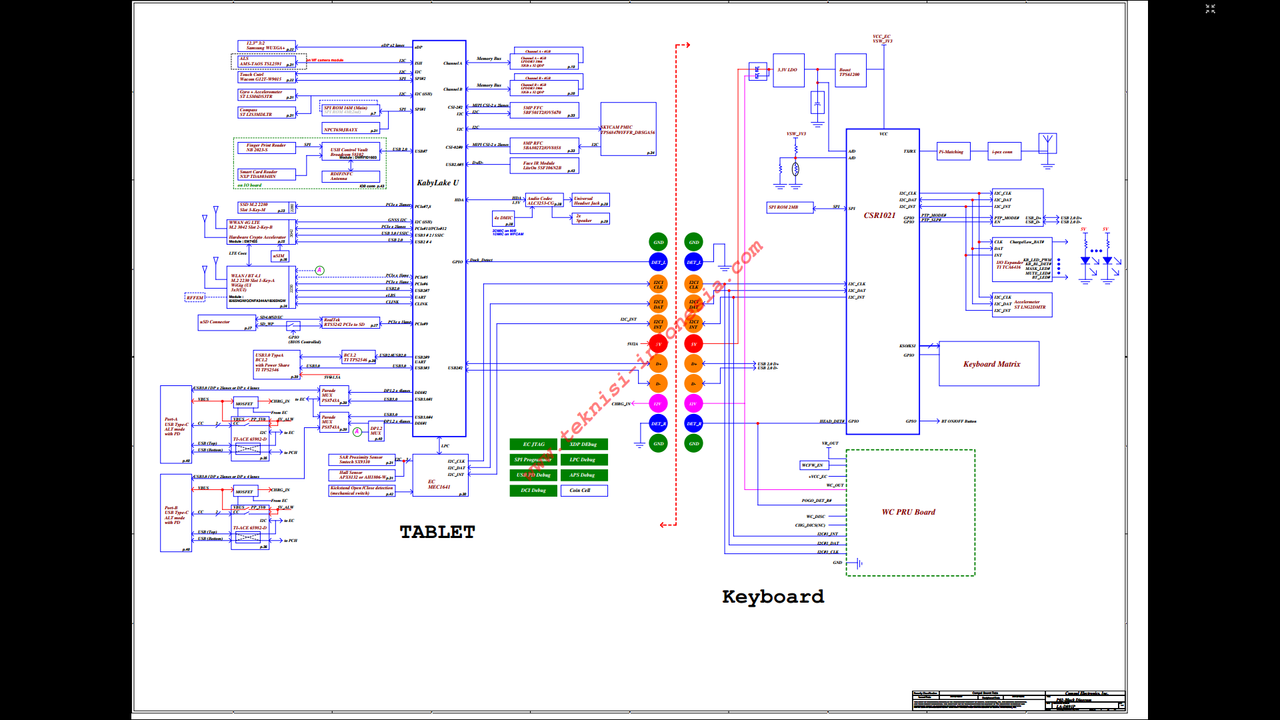Screen dimensions: 1280x720
Task: Click the RealTek RTS5242 PCIe to SD block
Action: [351, 322]
